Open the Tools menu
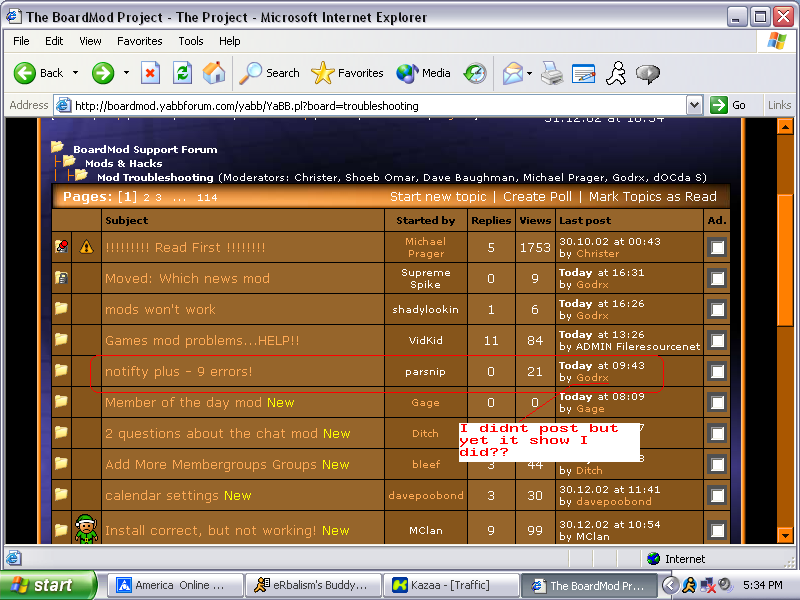 [191, 41]
